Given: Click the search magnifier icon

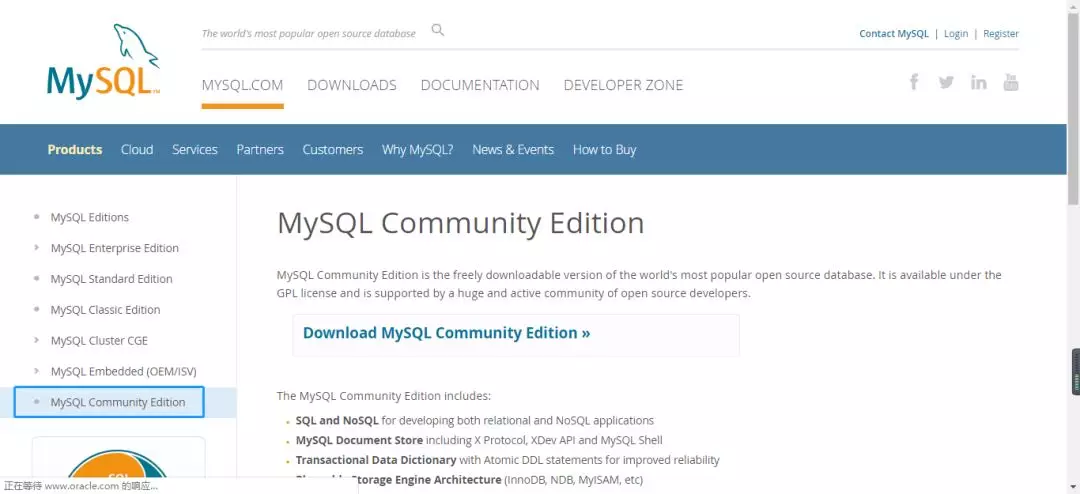Looking at the screenshot, I should [x=437, y=30].
